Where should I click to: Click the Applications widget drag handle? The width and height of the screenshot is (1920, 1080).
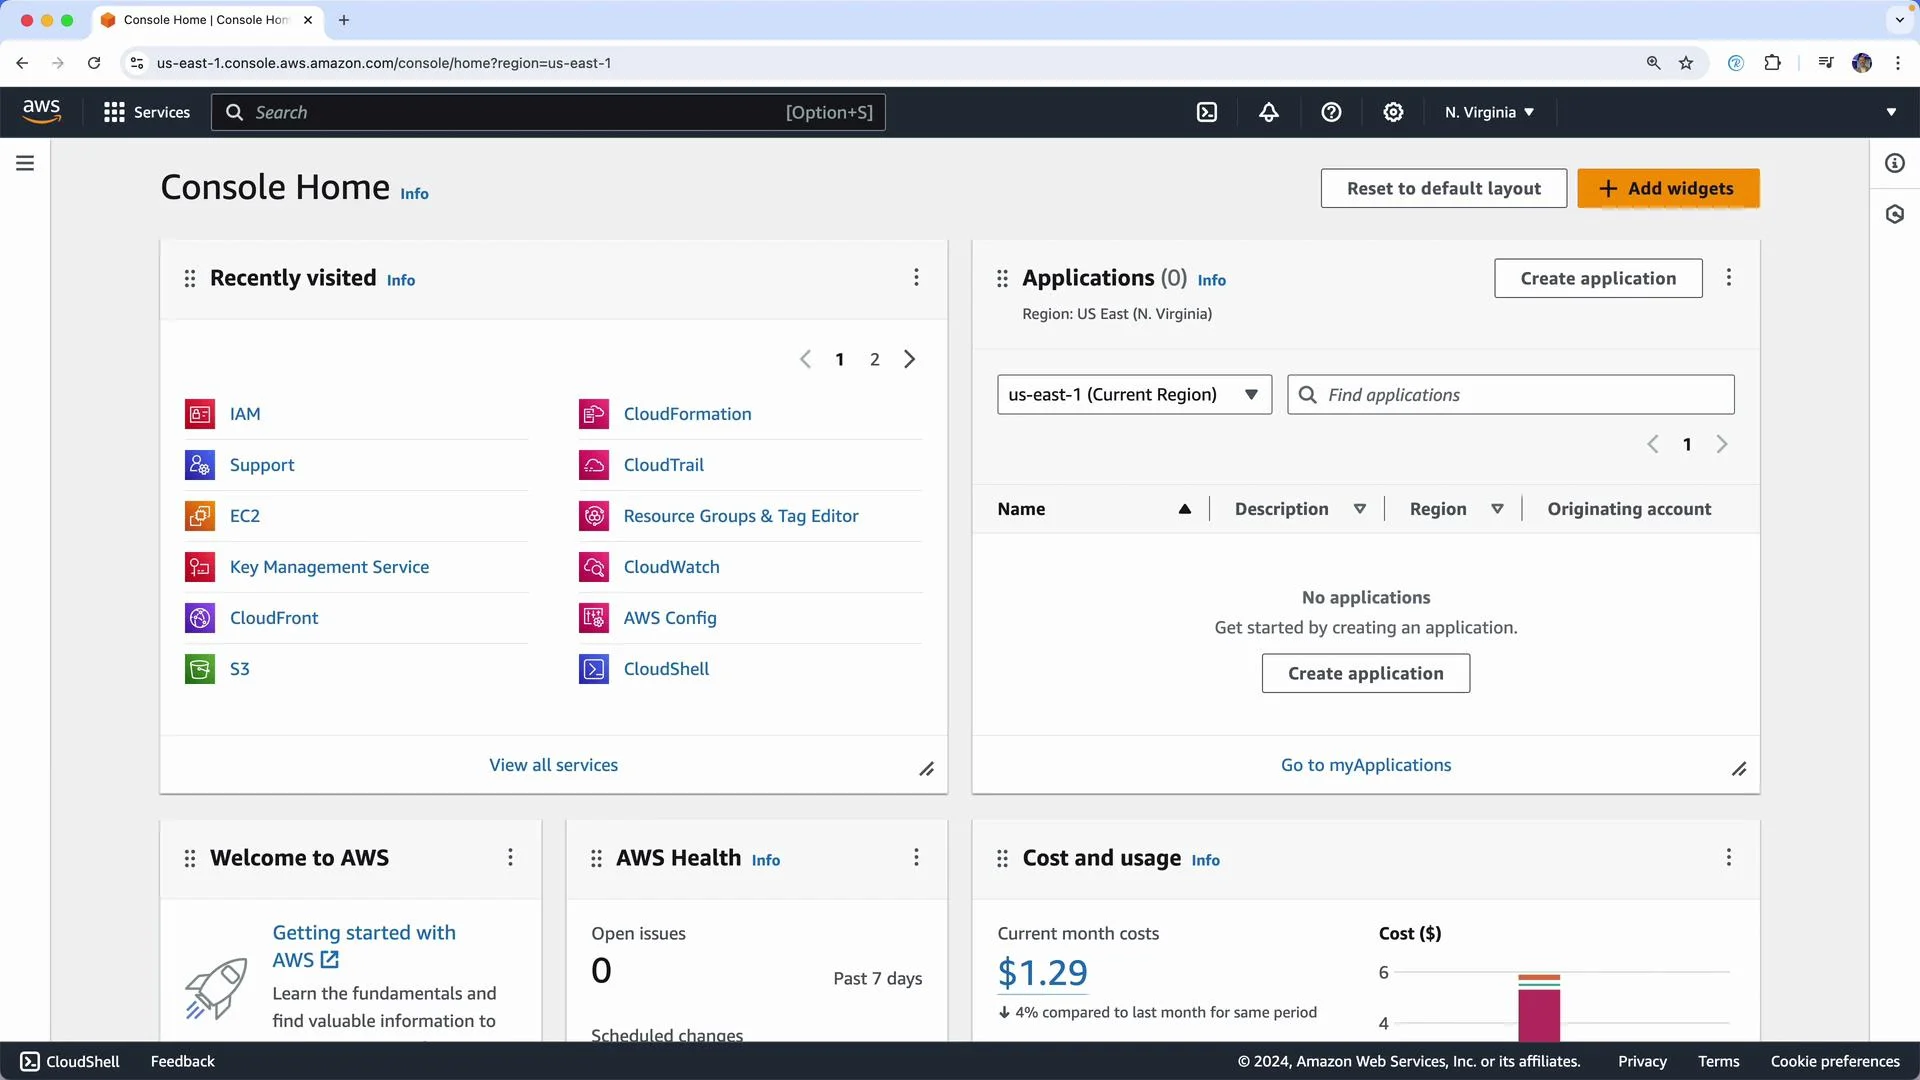[x=1002, y=278]
